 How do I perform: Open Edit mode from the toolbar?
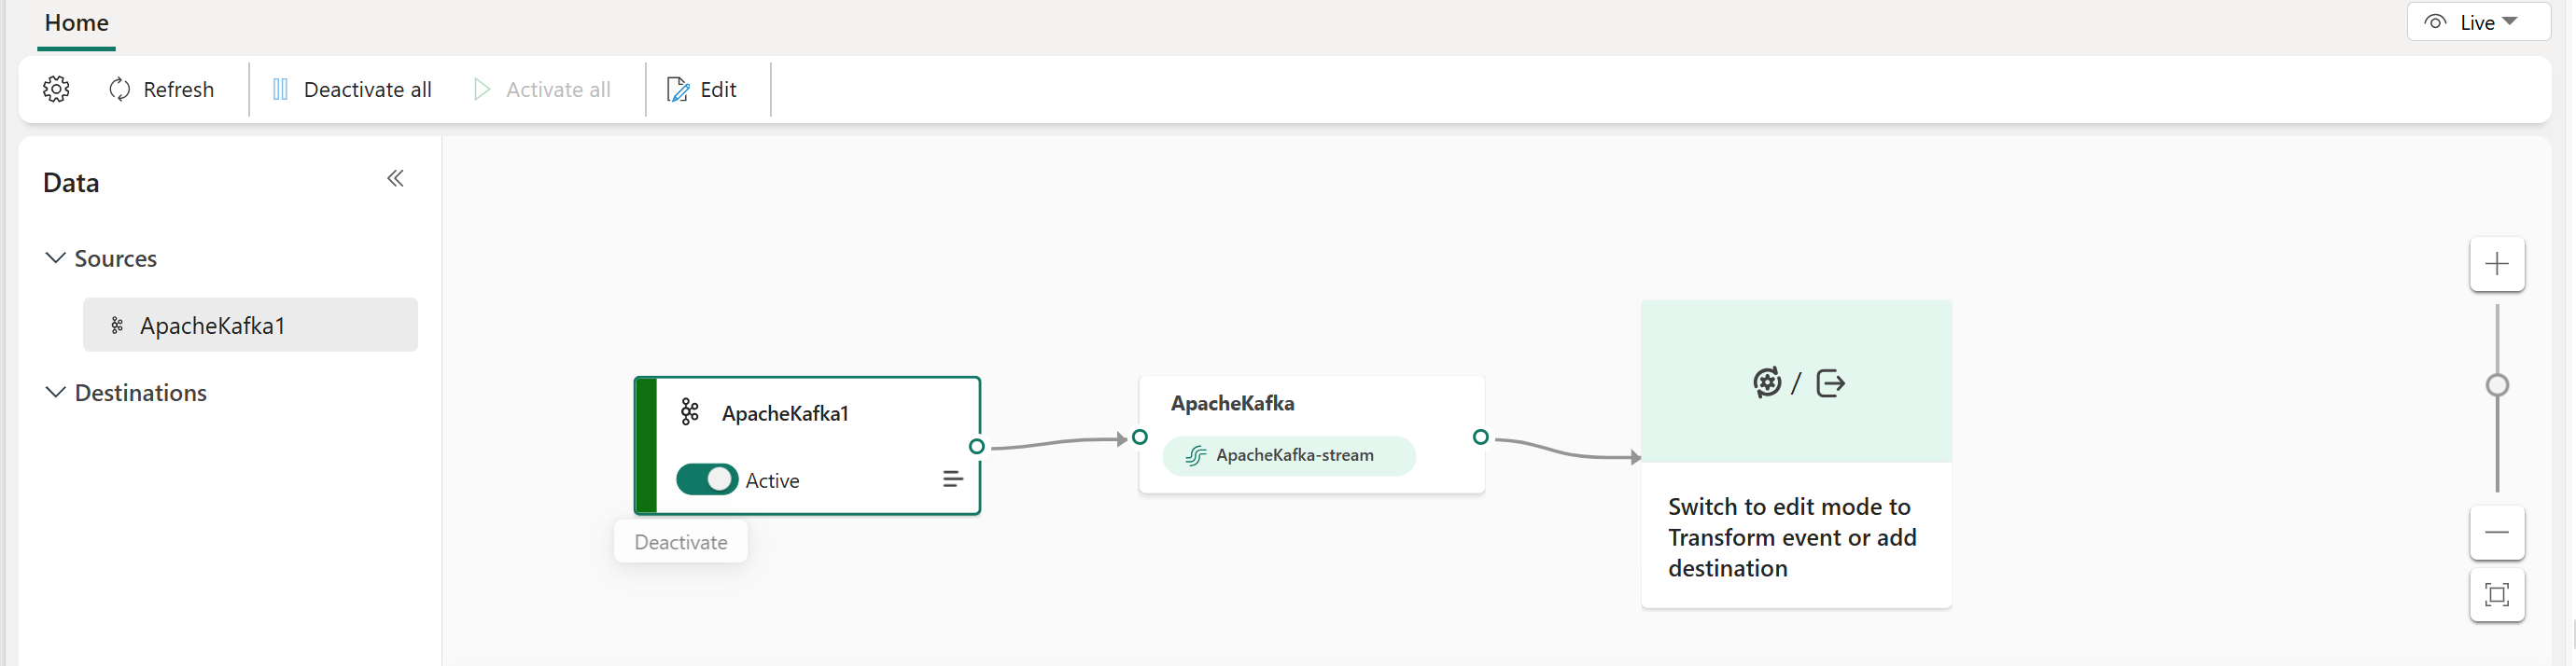(702, 90)
